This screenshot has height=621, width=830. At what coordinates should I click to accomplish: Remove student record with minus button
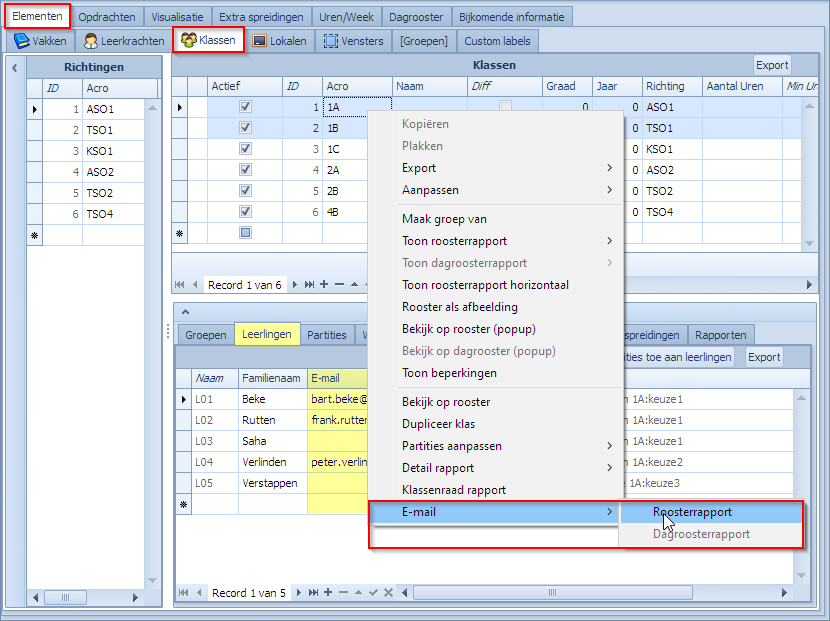pyautogui.click(x=343, y=592)
